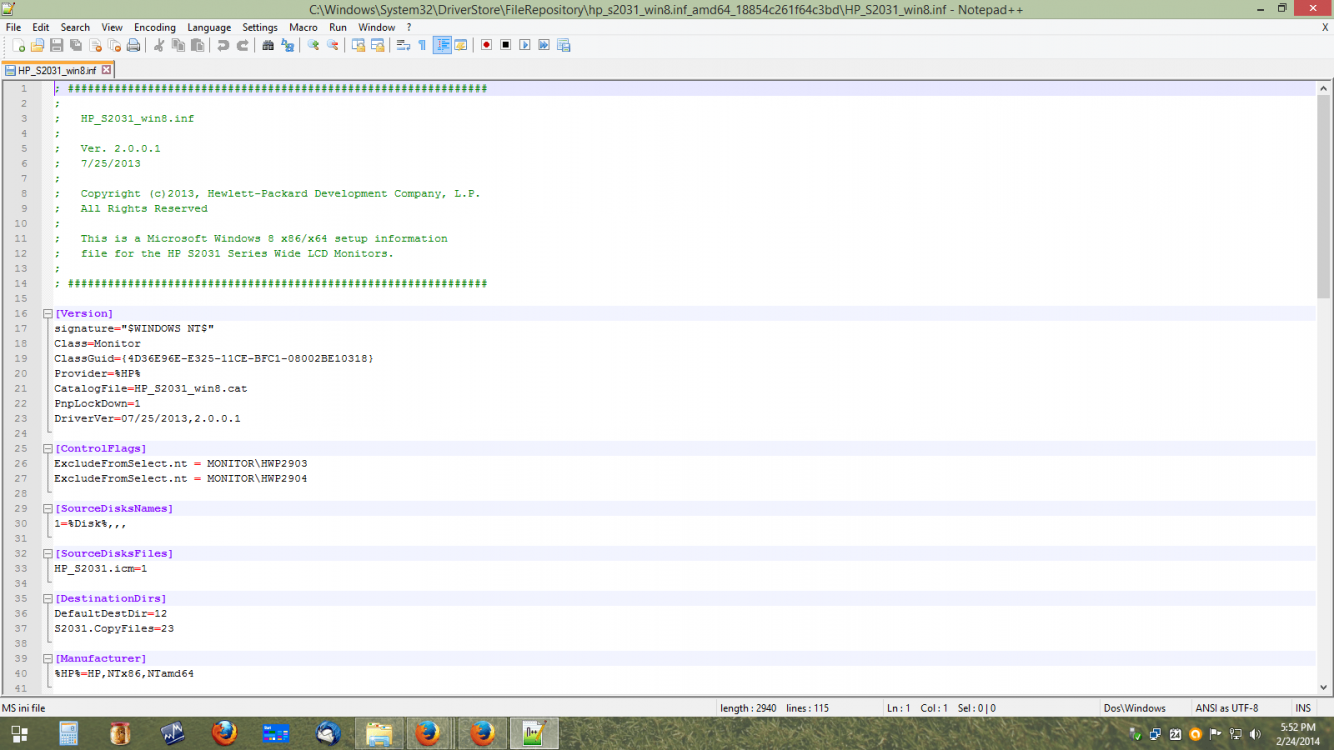Image resolution: width=1334 pixels, height=750 pixels.
Task: Open the Language menu
Action: [209, 27]
